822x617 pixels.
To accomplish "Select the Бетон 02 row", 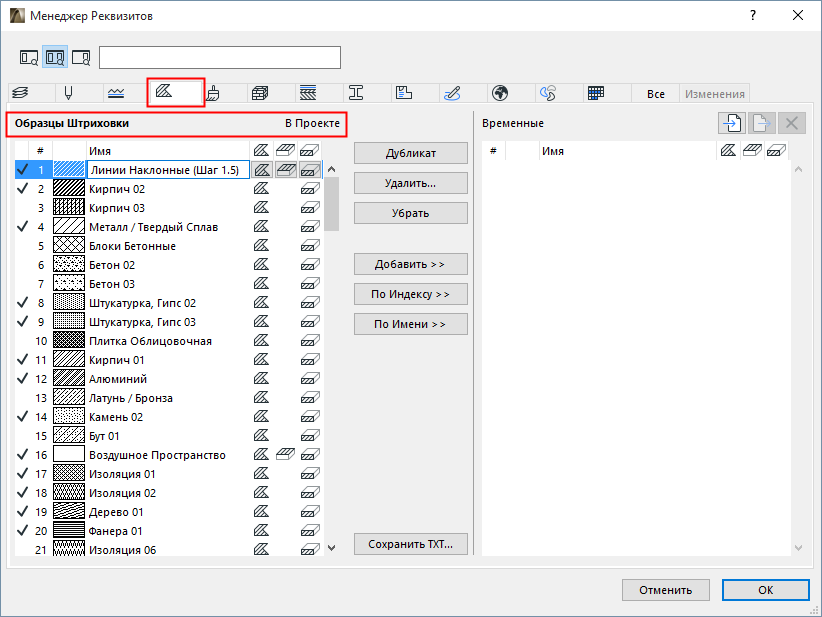I will (168, 265).
